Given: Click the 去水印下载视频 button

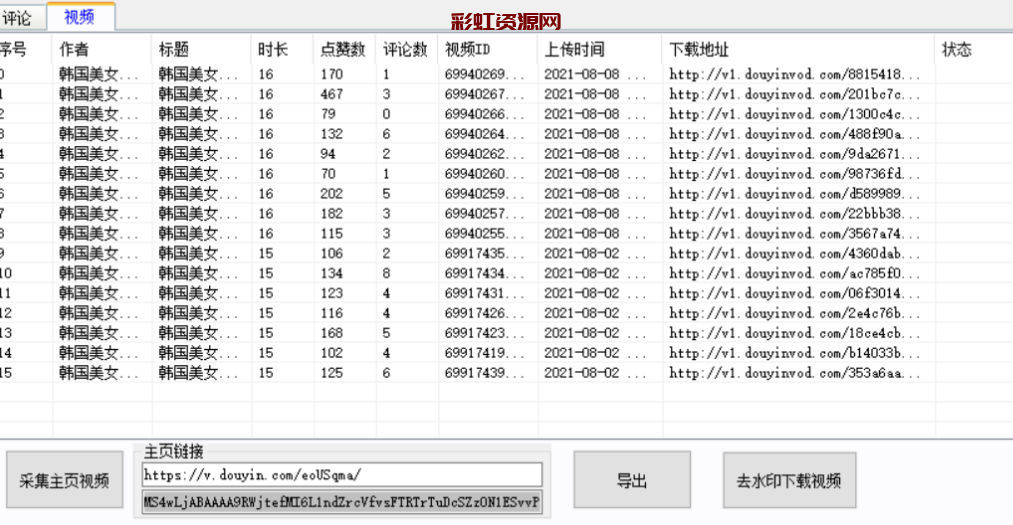Looking at the screenshot, I should [789, 481].
